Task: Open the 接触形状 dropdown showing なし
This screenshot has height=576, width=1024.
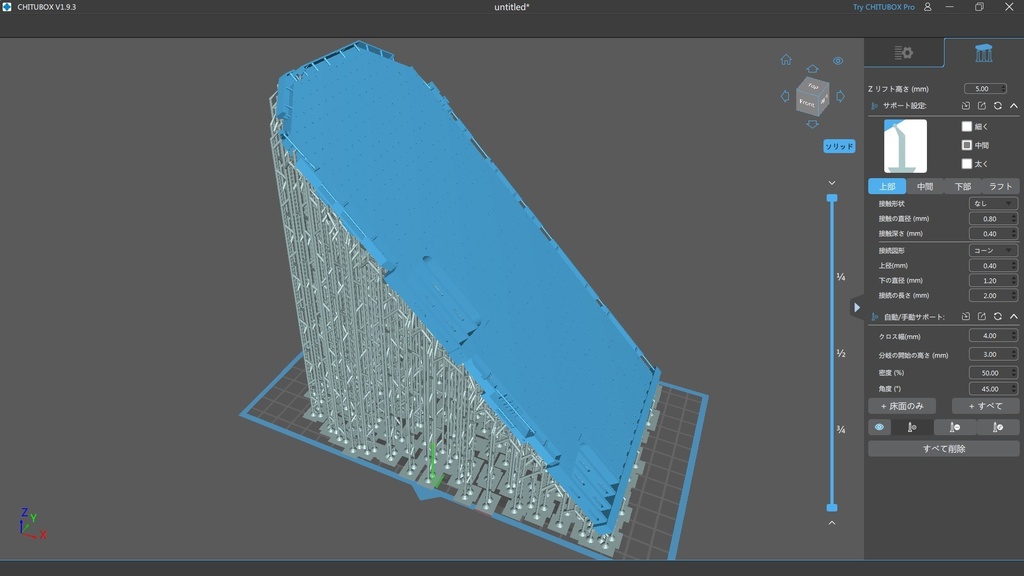Action: 993,204
